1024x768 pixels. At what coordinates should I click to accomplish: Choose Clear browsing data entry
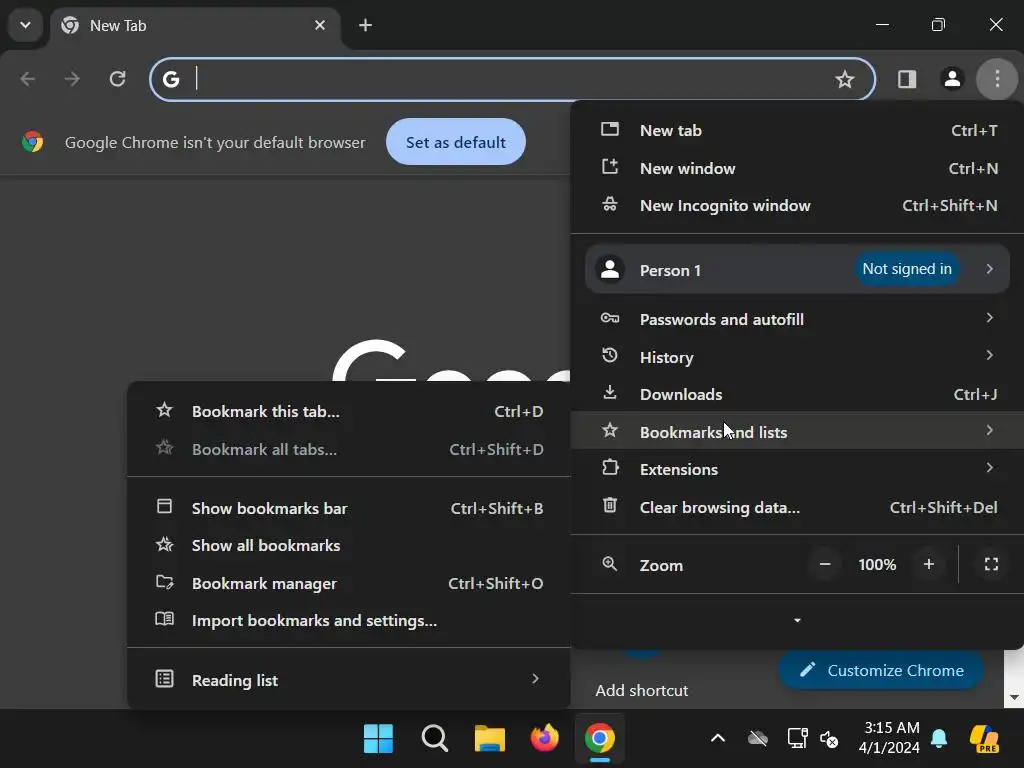(x=798, y=507)
